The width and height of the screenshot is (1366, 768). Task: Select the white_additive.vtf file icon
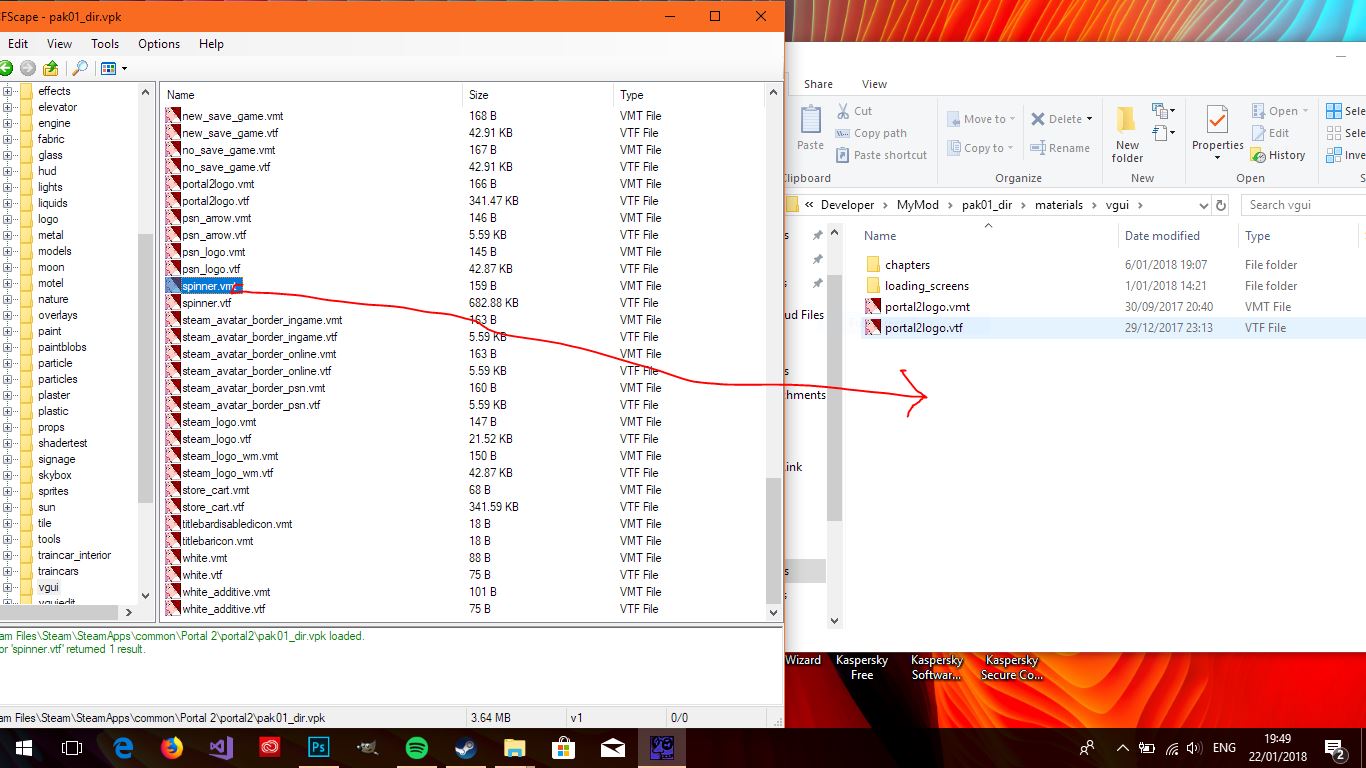[173, 609]
